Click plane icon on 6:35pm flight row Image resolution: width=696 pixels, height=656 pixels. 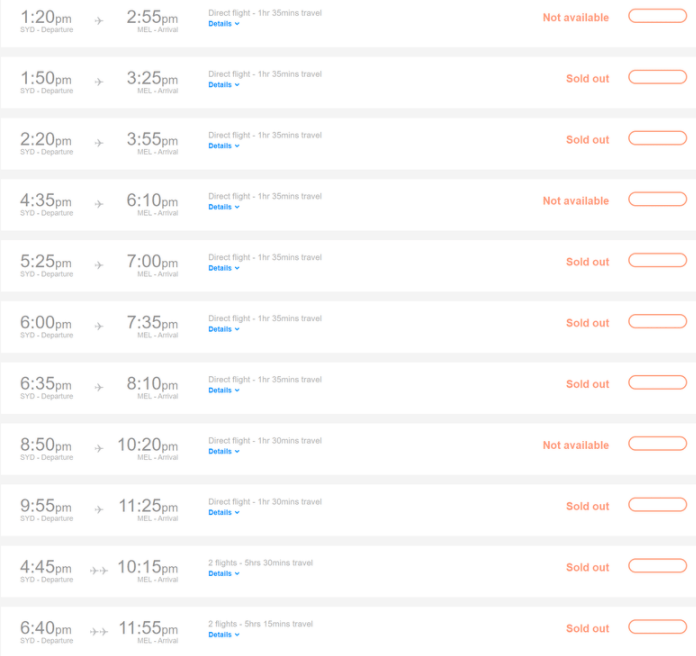(99, 387)
